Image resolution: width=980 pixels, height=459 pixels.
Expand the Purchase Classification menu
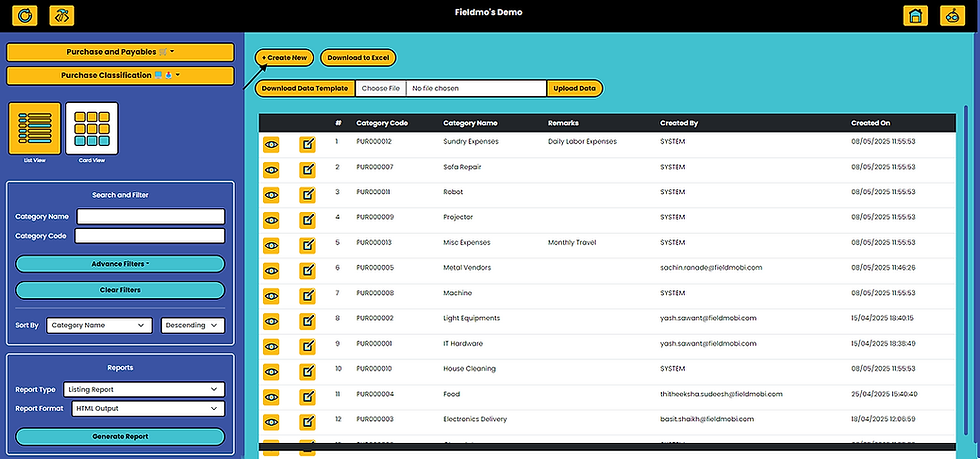(120, 75)
